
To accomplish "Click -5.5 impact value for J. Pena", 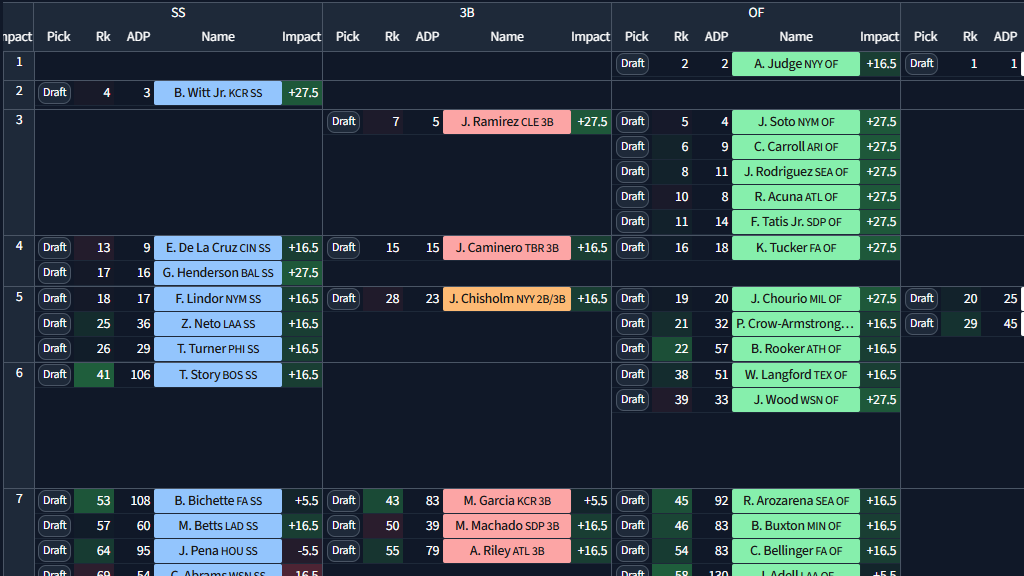I will pos(303,551).
